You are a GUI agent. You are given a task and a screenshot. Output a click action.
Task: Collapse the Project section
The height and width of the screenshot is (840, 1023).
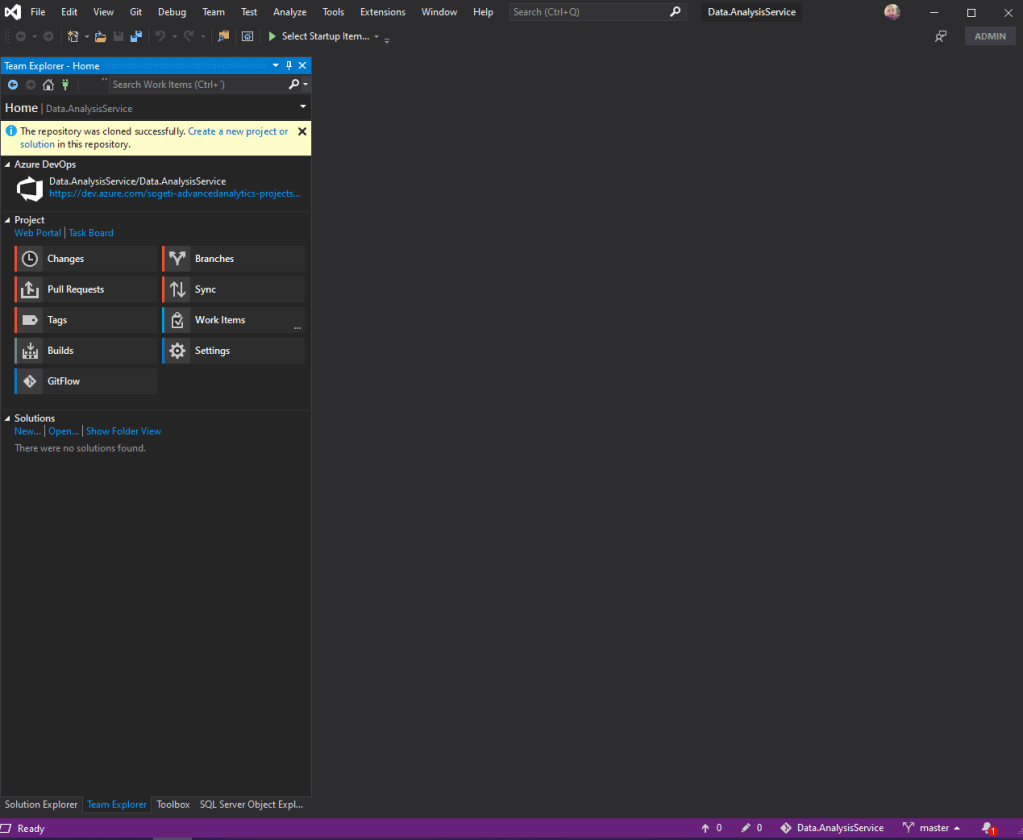(8, 220)
